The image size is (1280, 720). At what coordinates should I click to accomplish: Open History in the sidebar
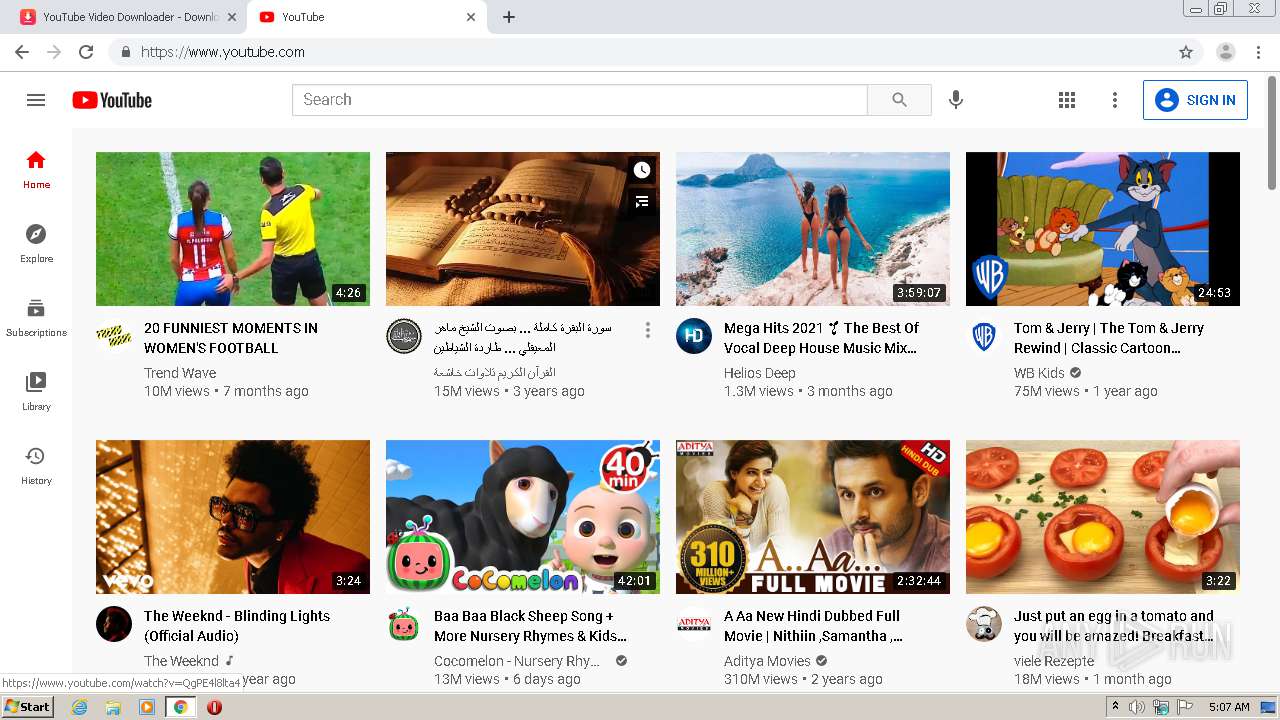point(36,466)
